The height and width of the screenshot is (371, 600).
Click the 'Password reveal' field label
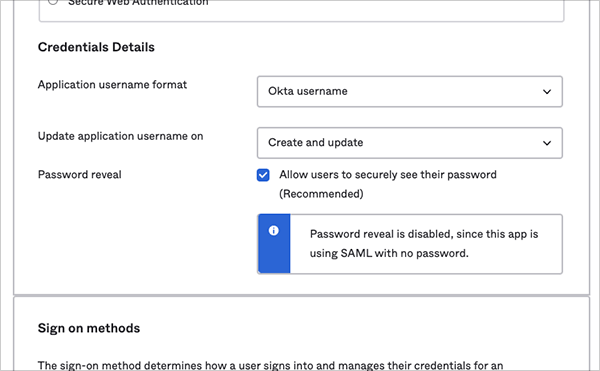79,175
